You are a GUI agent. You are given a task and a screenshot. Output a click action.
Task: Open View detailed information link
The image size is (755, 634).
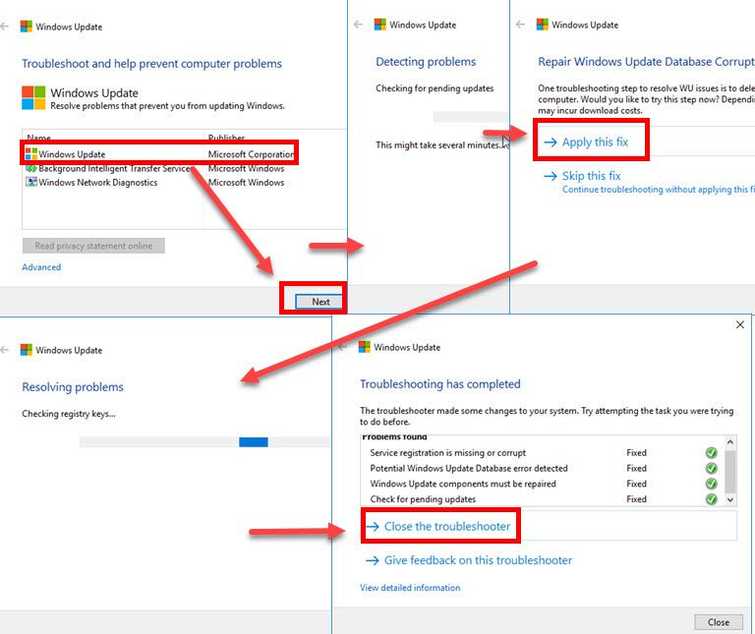(x=410, y=588)
